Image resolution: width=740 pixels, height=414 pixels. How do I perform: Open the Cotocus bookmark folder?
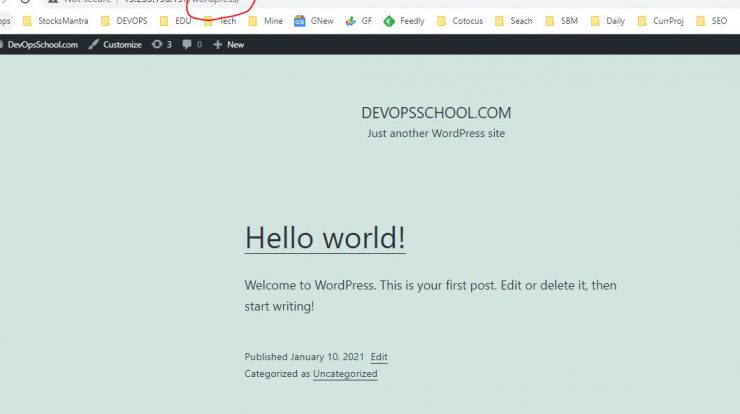point(460,21)
